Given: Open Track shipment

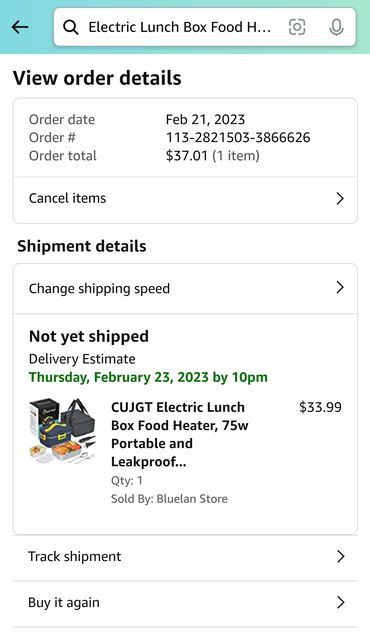Looking at the screenshot, I should 185,557.
